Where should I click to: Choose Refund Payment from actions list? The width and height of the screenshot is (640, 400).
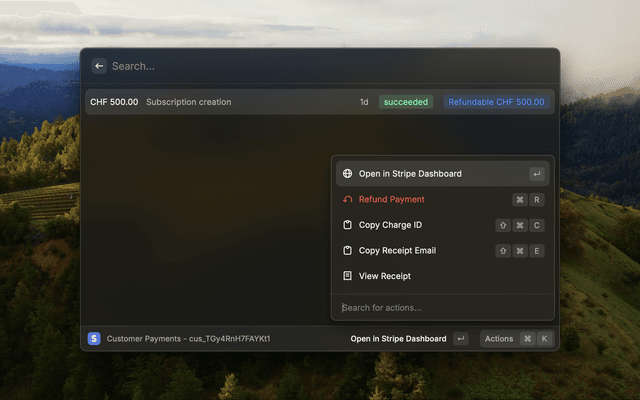pyautogui.click(x=442, y=199)
